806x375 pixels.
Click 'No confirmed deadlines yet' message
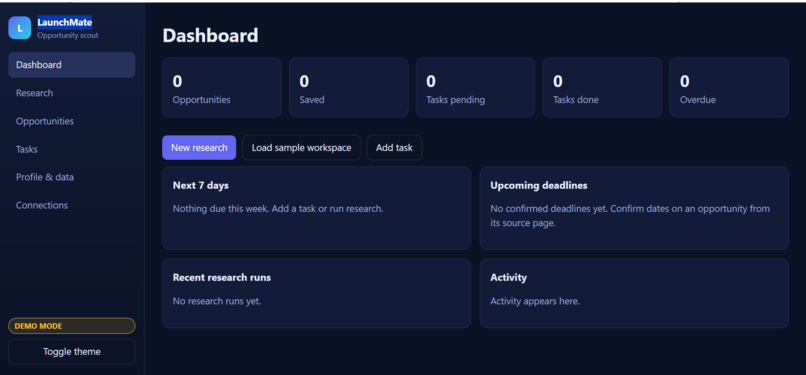[630, 216]
